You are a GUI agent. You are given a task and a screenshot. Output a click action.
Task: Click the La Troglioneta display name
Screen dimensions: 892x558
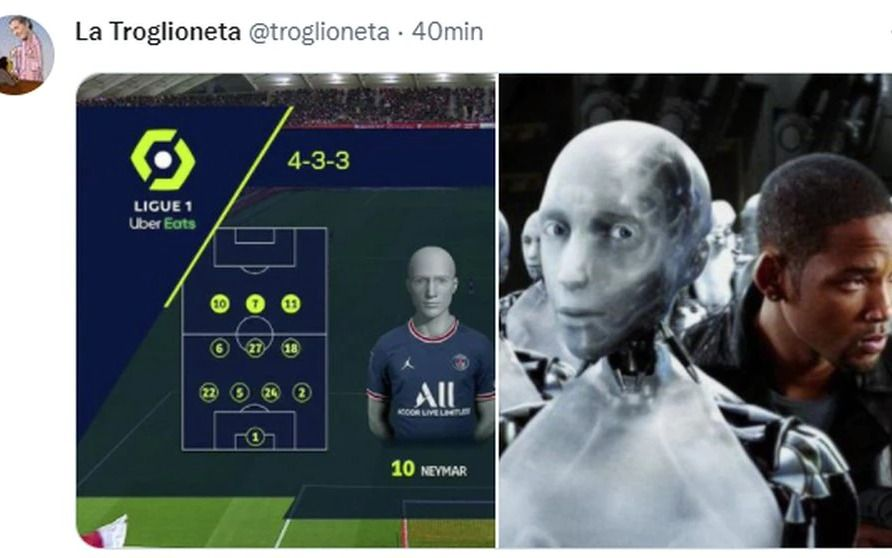pyautogui.click(x=158, y=31)
